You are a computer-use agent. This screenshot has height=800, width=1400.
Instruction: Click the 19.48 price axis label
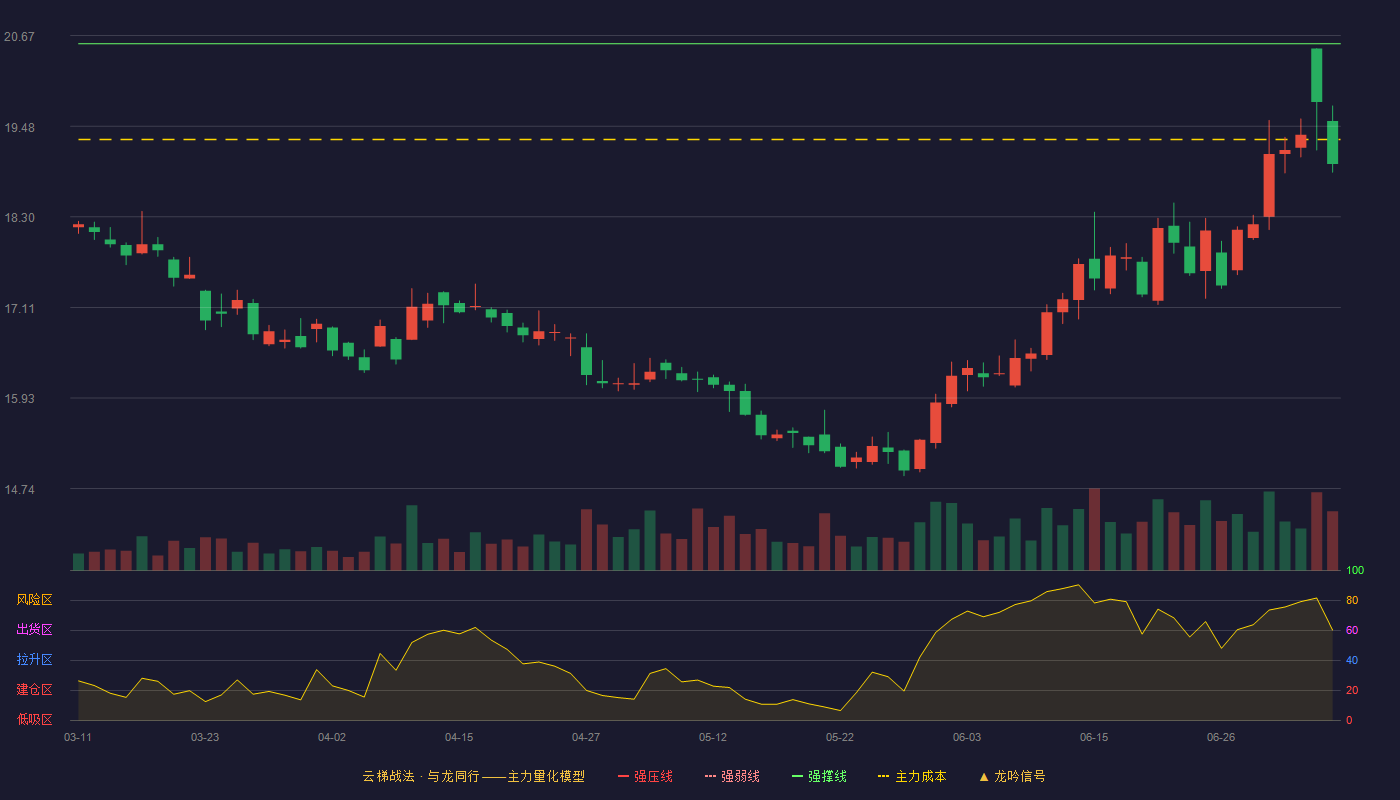[19, 128]
